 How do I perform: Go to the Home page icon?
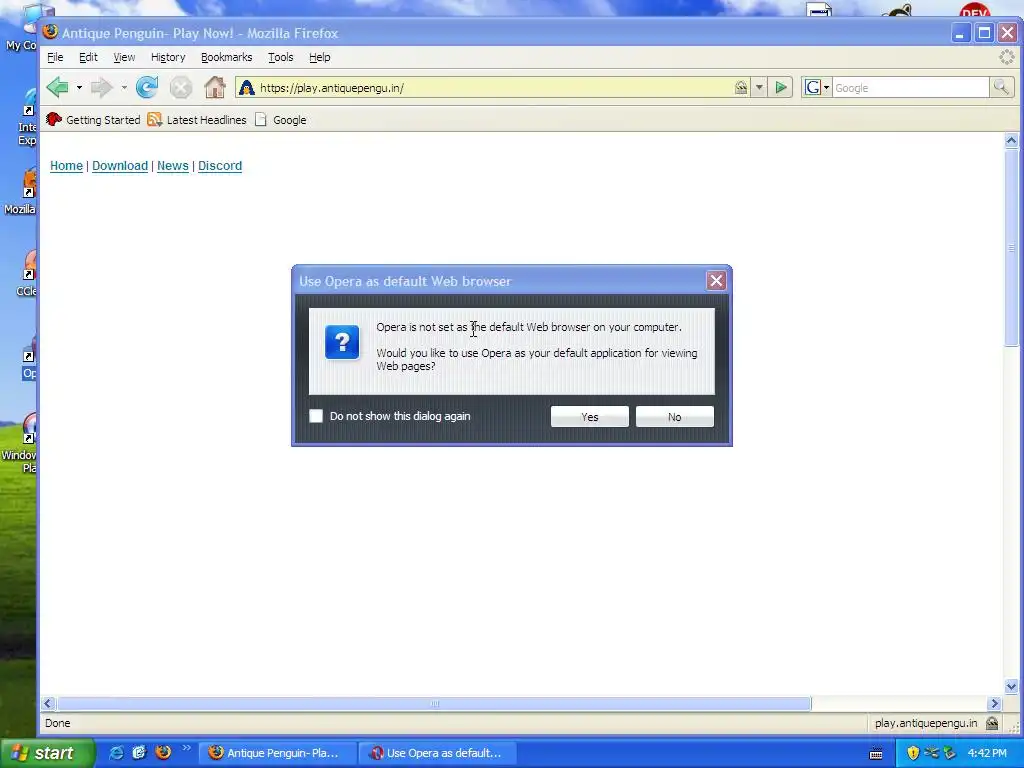(215, 87)
